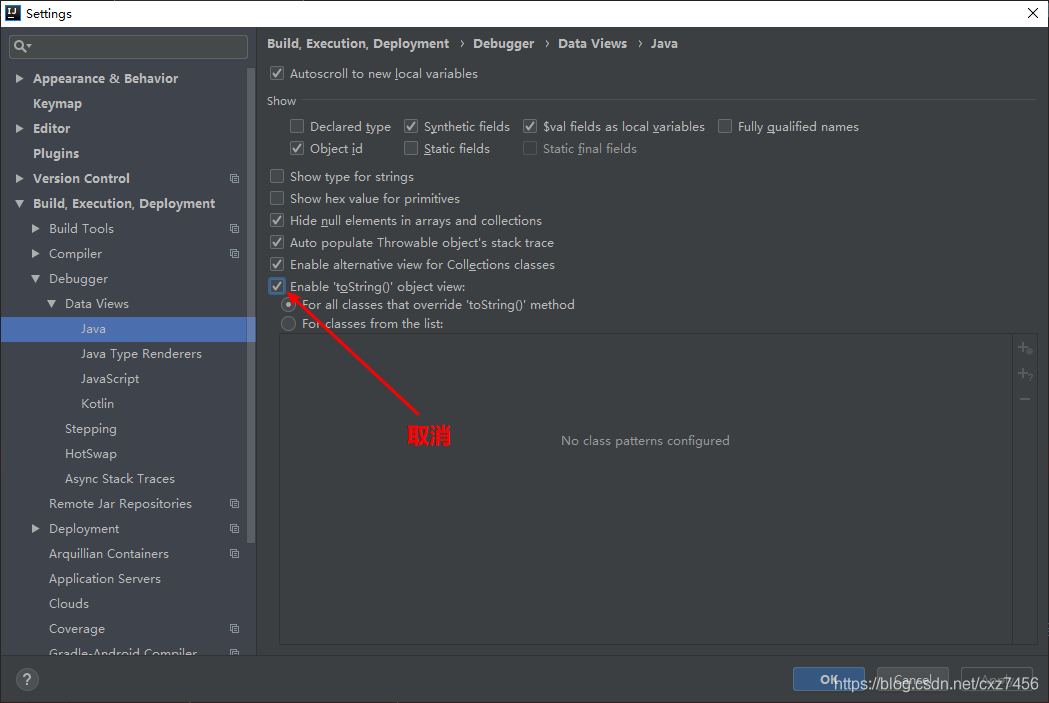Click the project-level icon next to Compiler
This screenshot has height=703, width=1049.
[234, 254]
